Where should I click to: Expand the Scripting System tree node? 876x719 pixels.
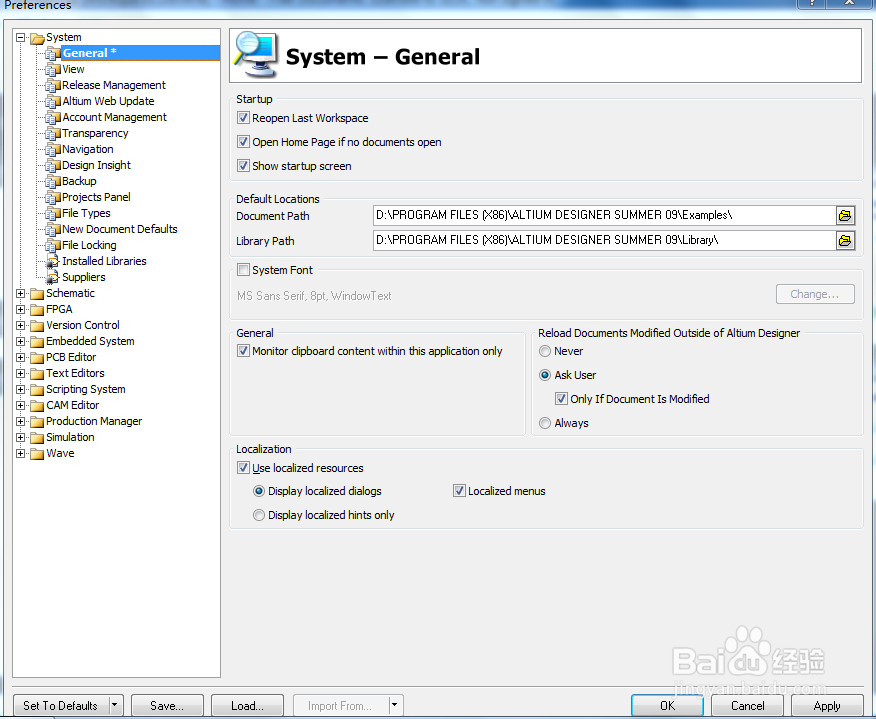21,390
